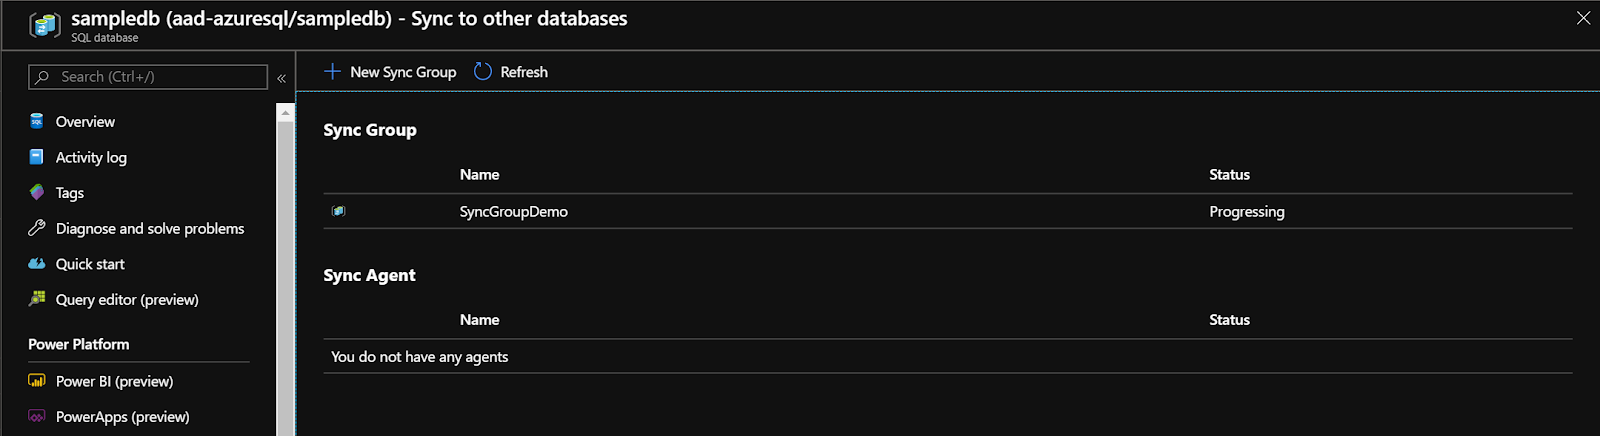Collapse the sidebar with double chevron

(282, 77)
